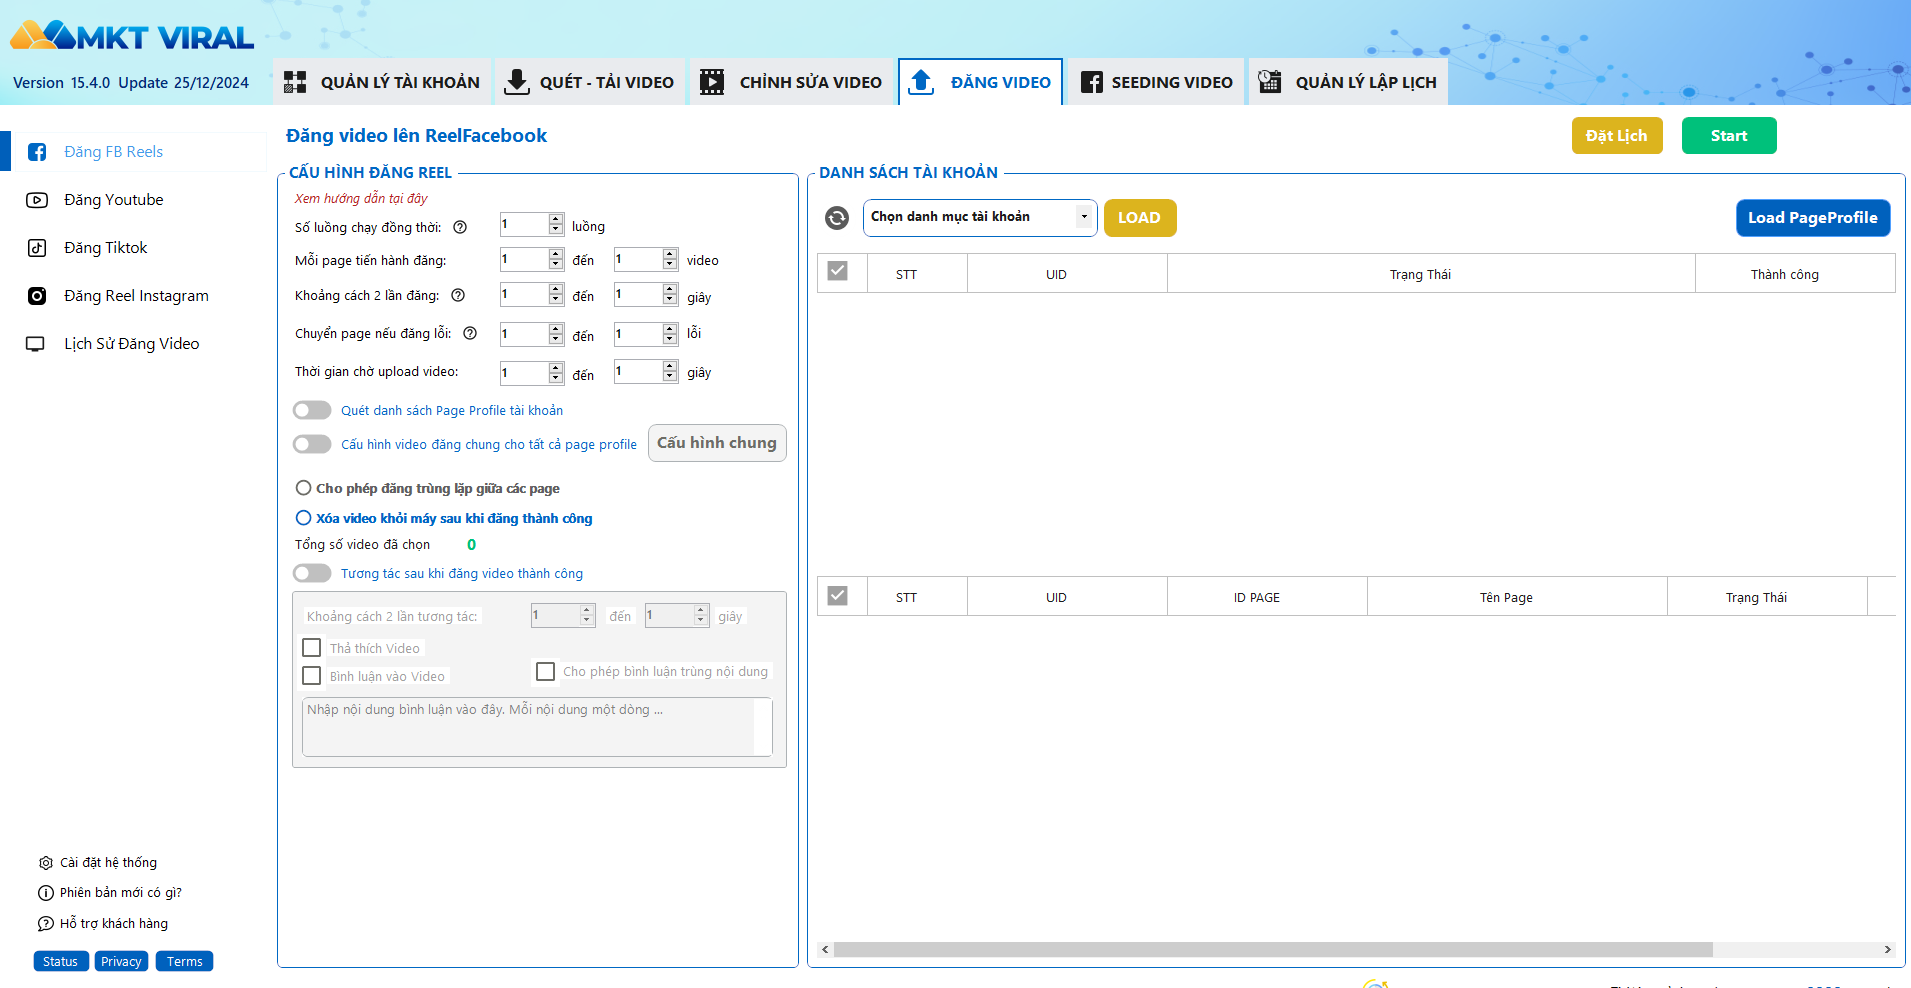
Task: Click the Status button
Action: [x=61, y=962]
